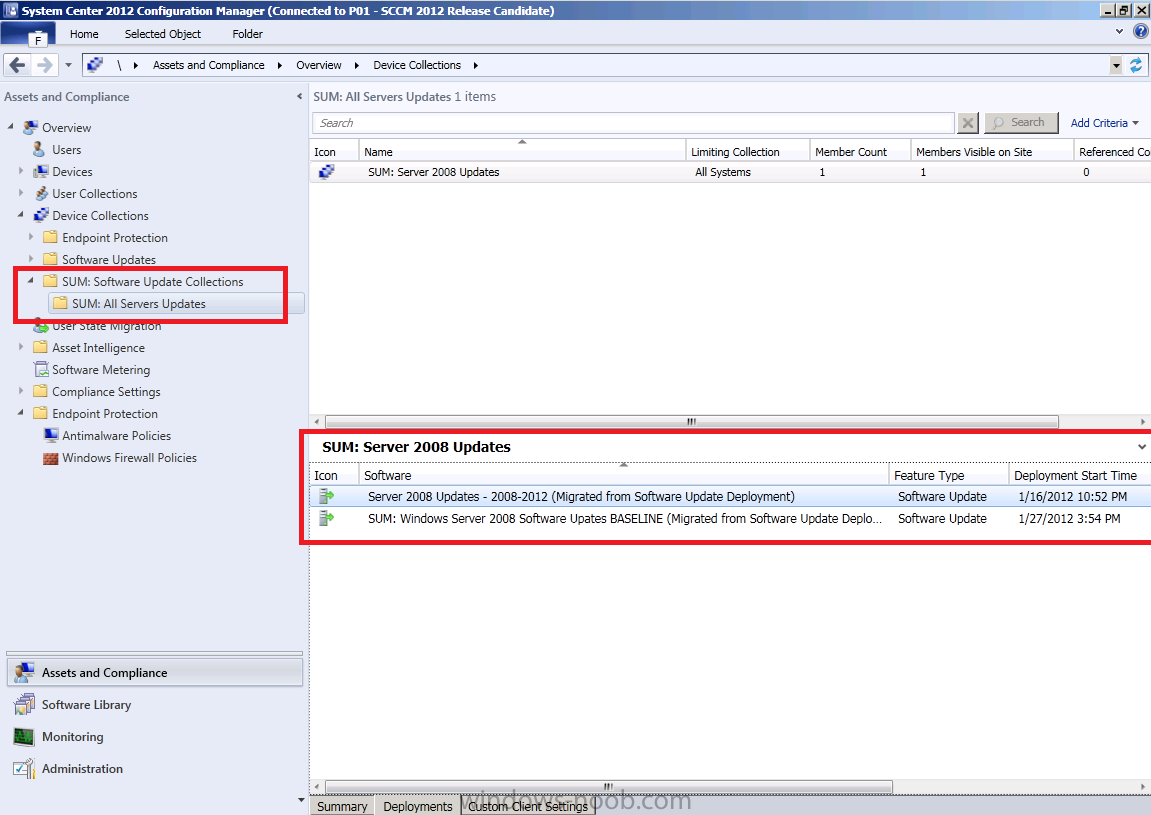This screenshot has width=1151, height=815.
Task: Open the Add Criteria dropdown
Action: tap(1104, 123)
